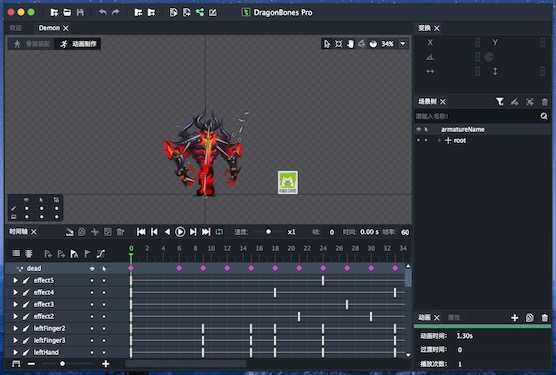Click the filter funnel icon in scene tree
Screen dimensions: 556x375
(500, 102)
